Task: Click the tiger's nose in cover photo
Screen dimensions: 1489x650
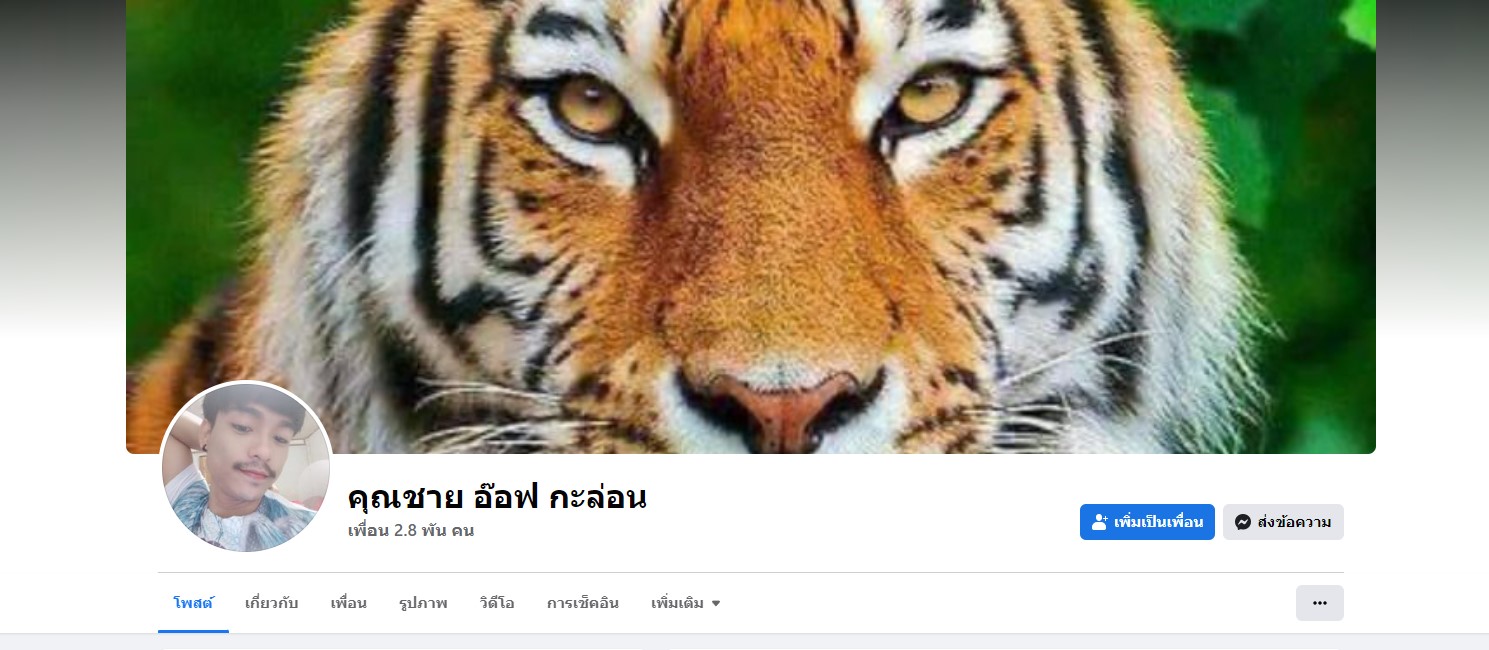Action: click(x=780, y=410)
